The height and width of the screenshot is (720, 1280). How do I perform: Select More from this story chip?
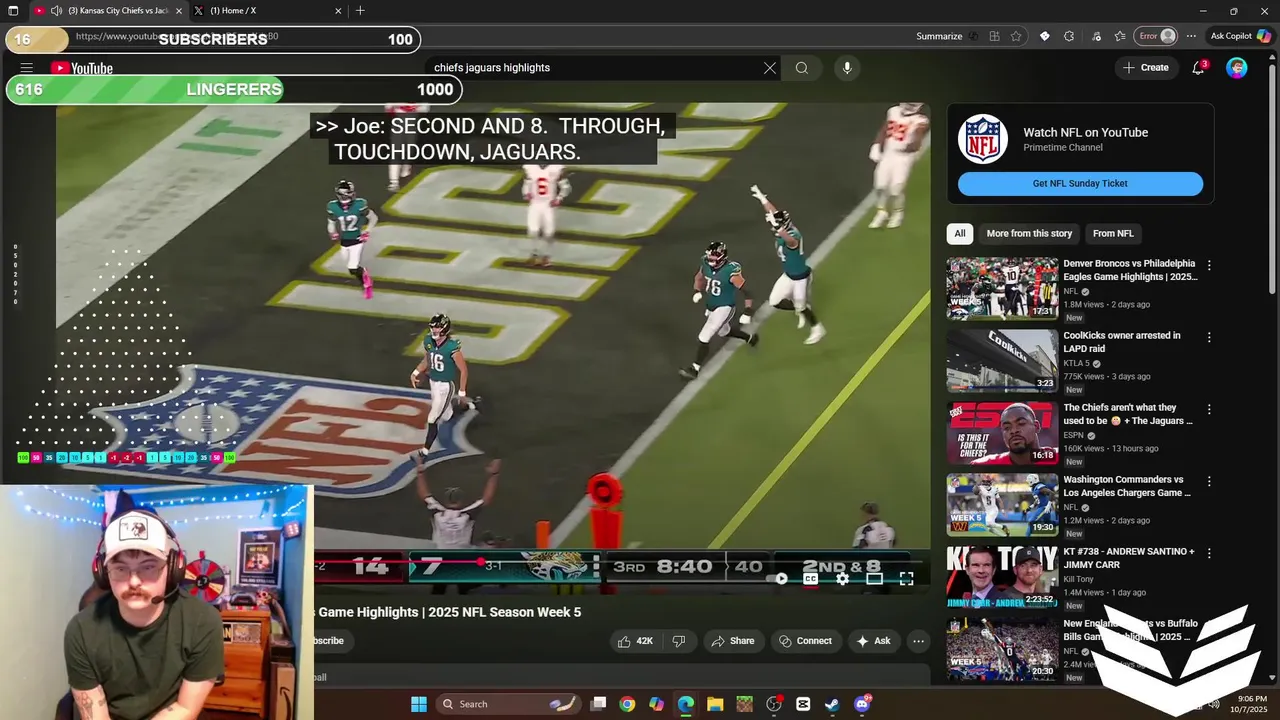click(1029, 233)
